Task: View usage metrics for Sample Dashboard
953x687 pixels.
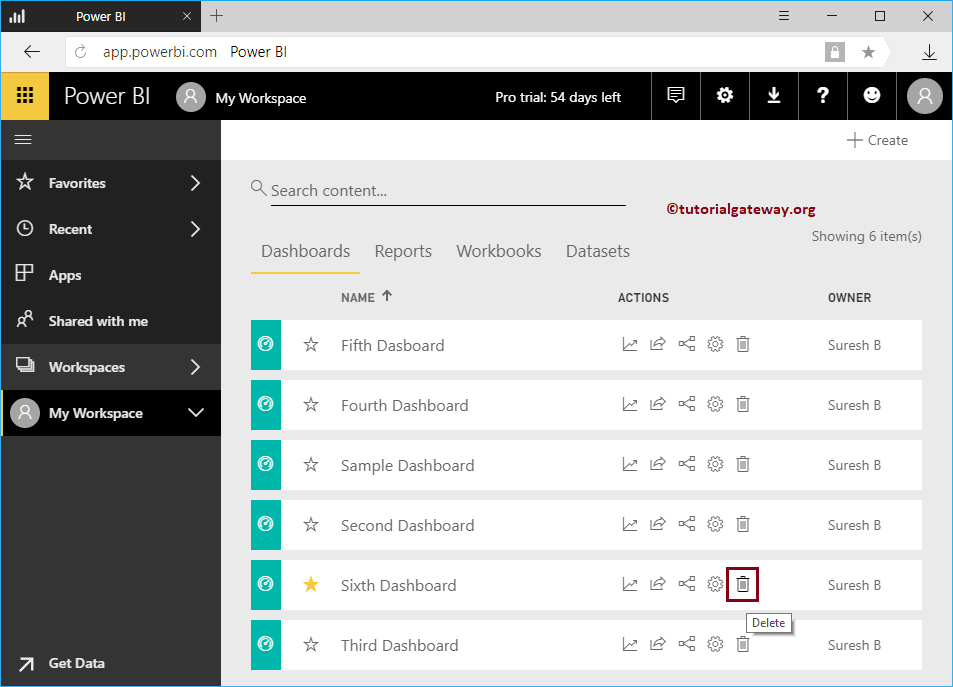Action: 630,464
